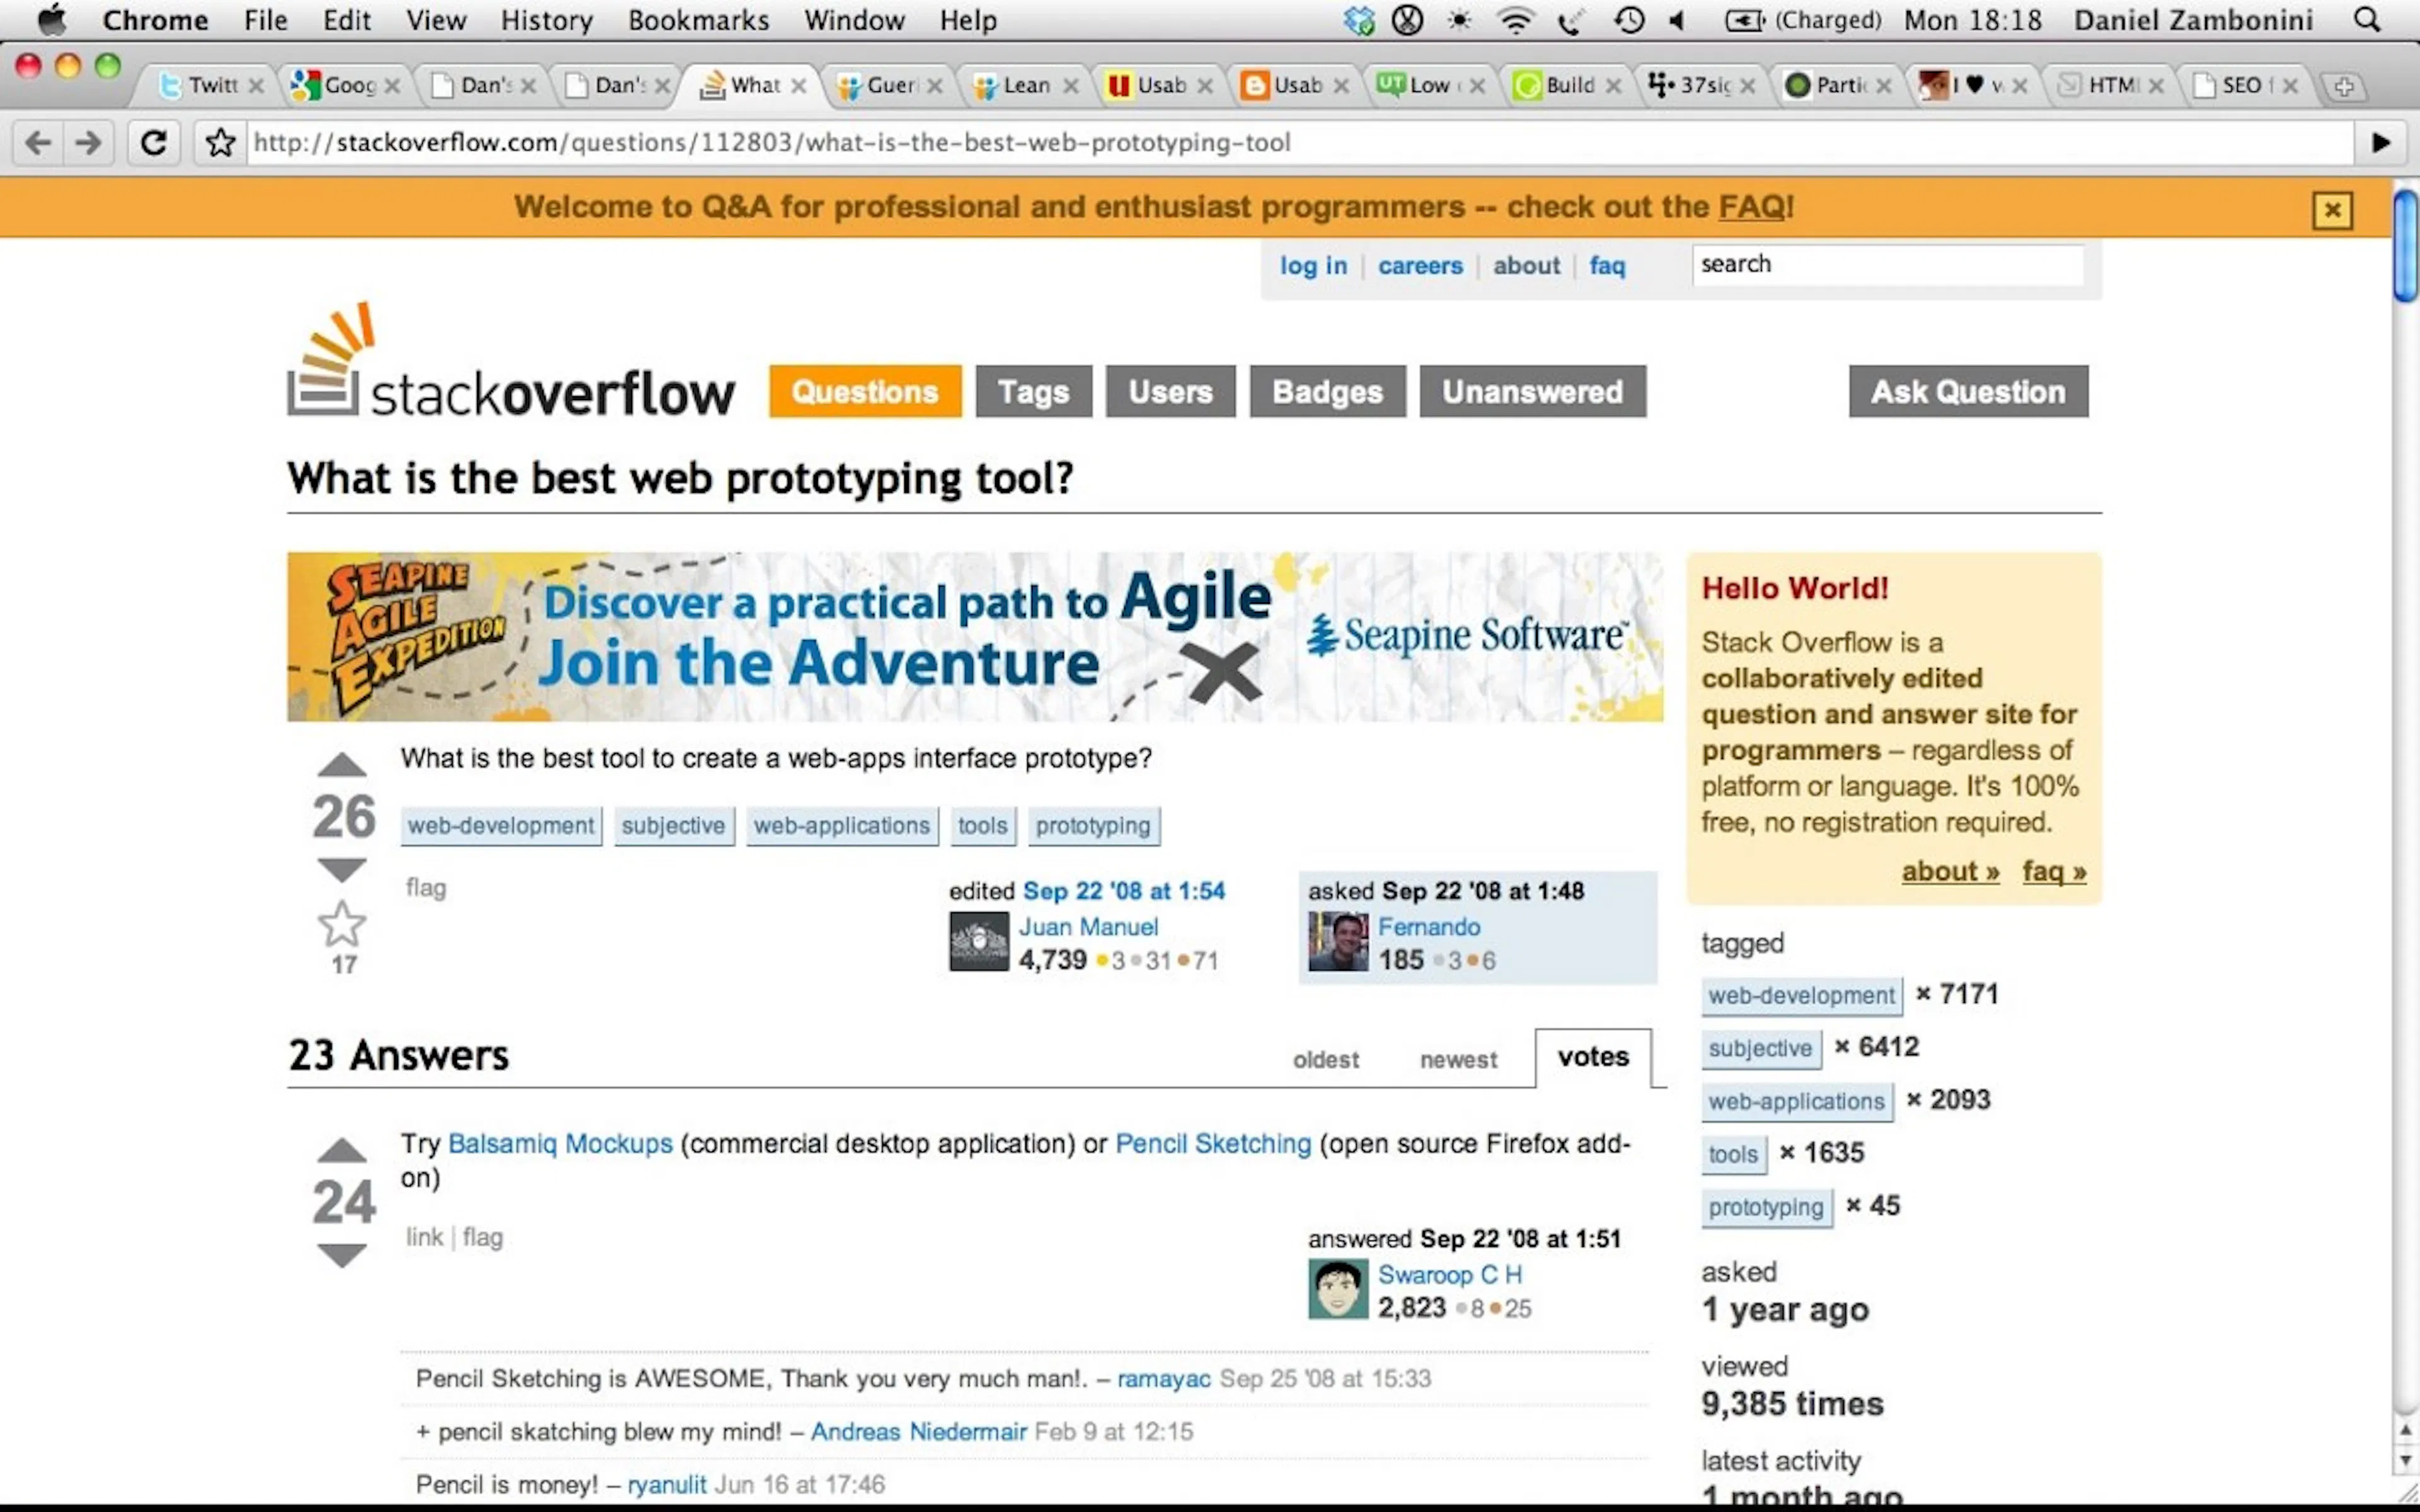The height and width of the screenshot is (1512, 2420).
Task: Sort answers by newest tab
Action: coord(1458,1059)
